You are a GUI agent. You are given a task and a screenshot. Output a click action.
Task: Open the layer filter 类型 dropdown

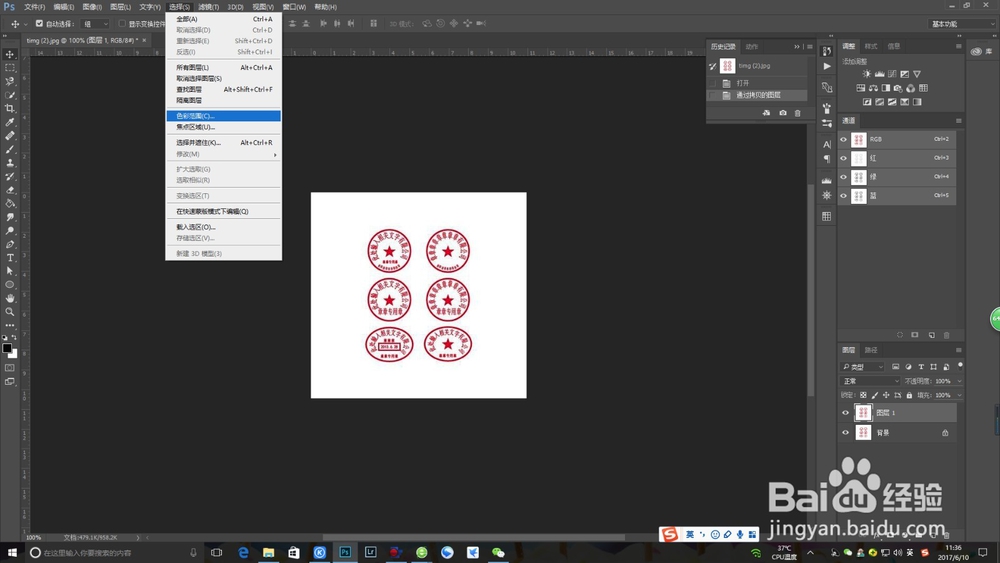863,367
